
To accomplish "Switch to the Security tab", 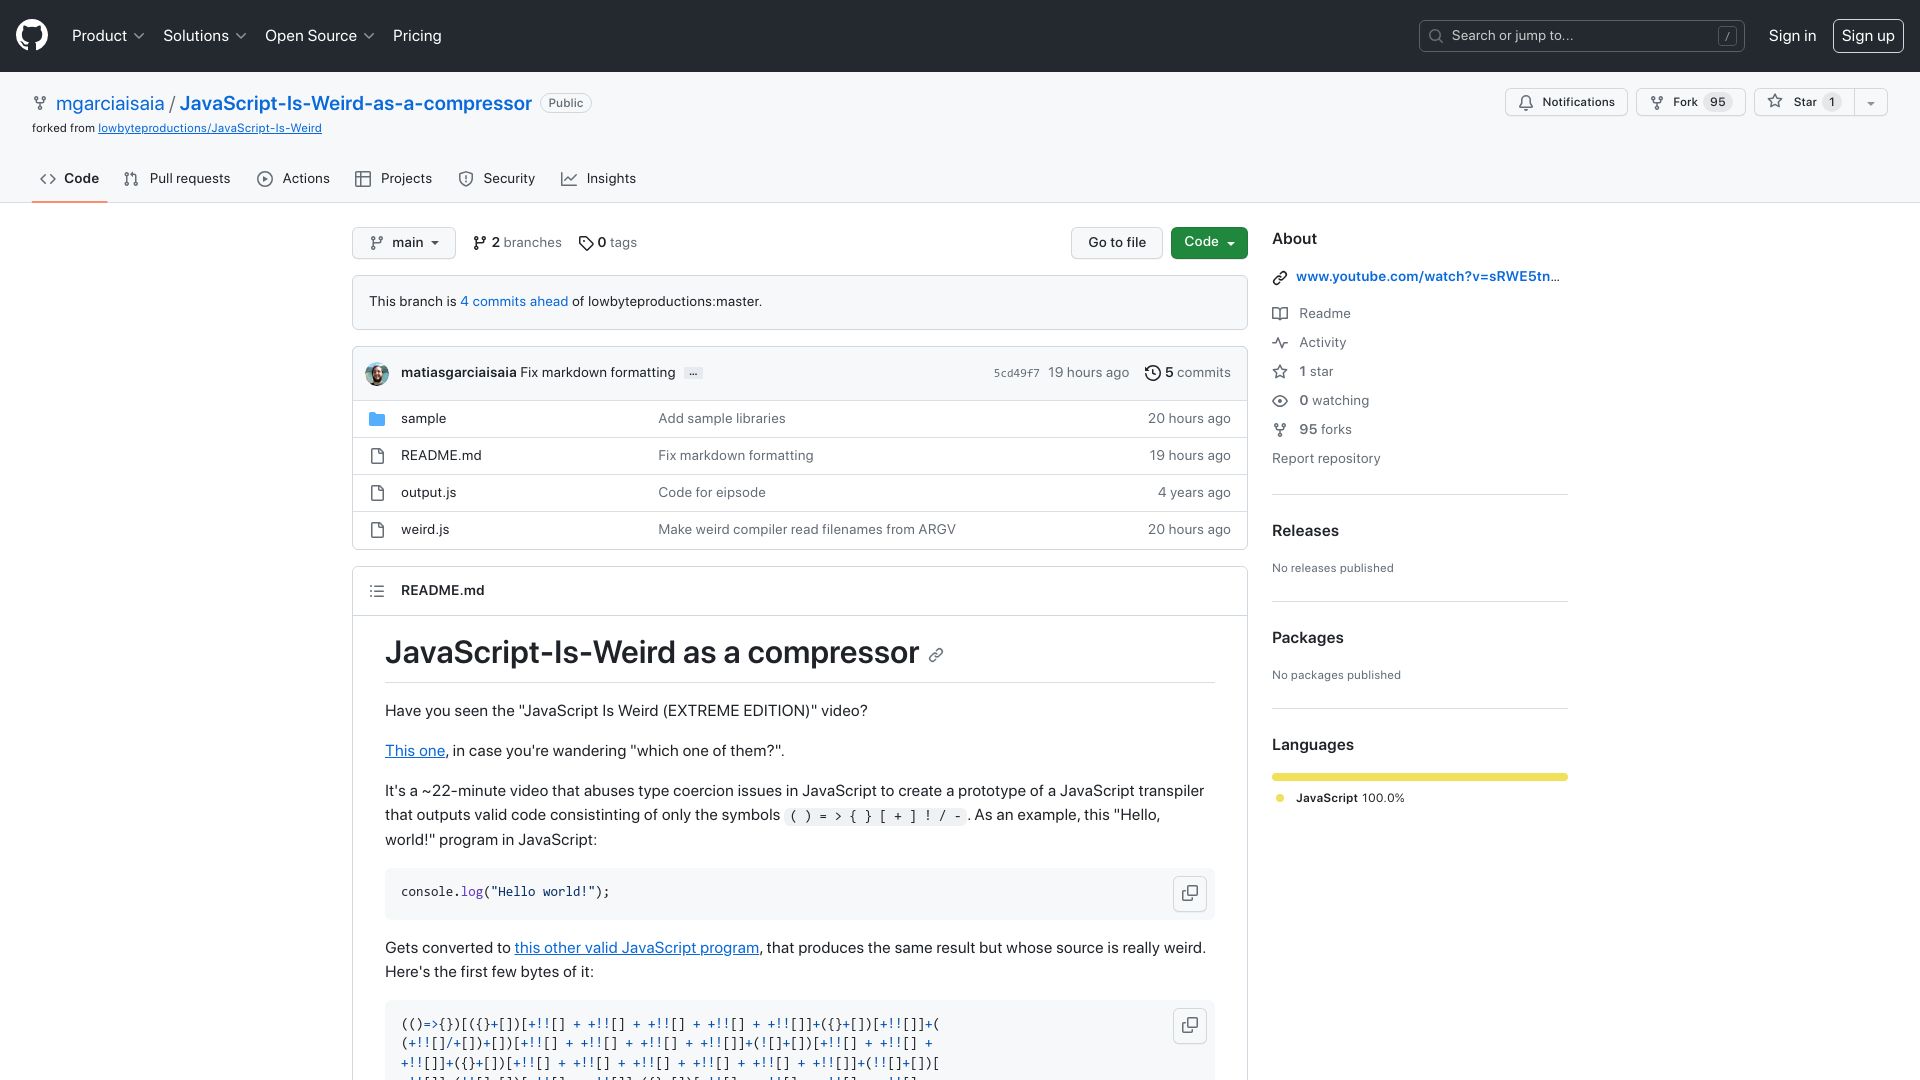I will [x=496, y=179].
